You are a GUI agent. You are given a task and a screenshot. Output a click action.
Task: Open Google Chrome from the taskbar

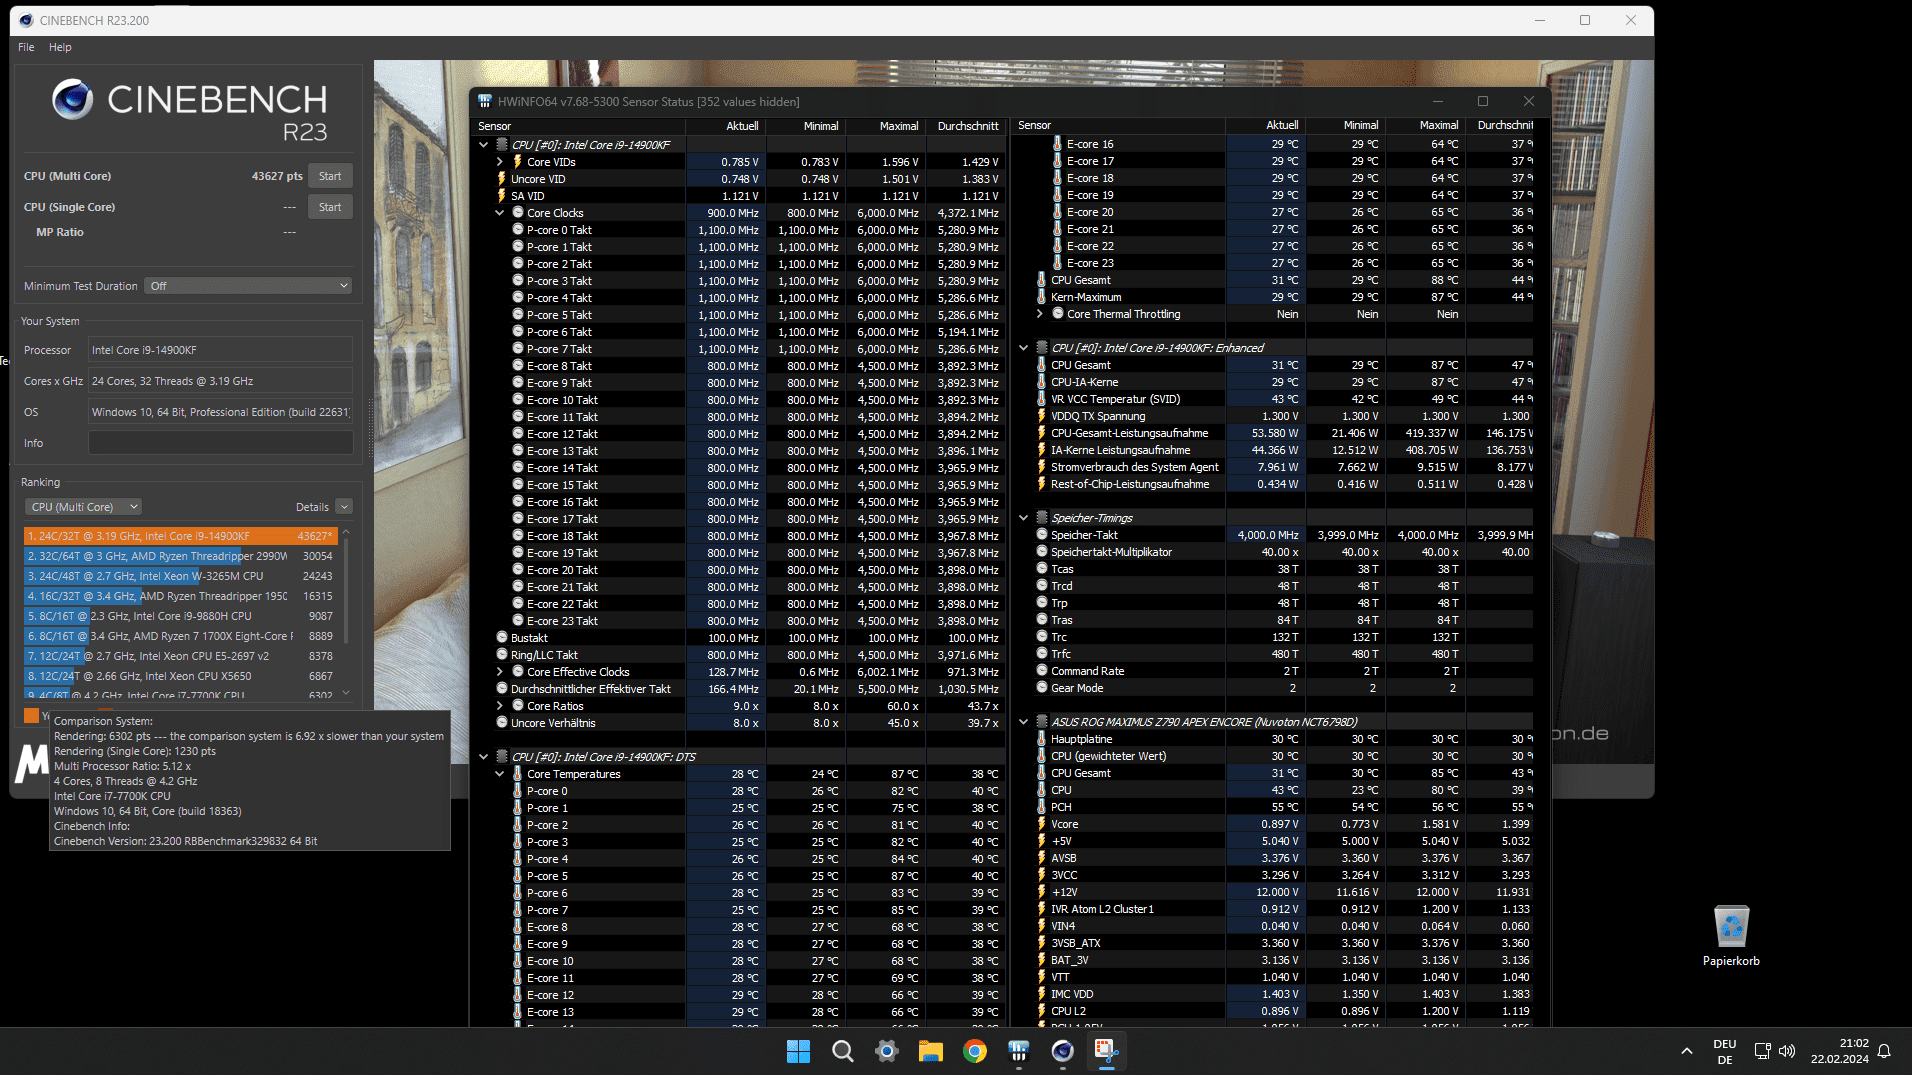(x=974, y=1051)
